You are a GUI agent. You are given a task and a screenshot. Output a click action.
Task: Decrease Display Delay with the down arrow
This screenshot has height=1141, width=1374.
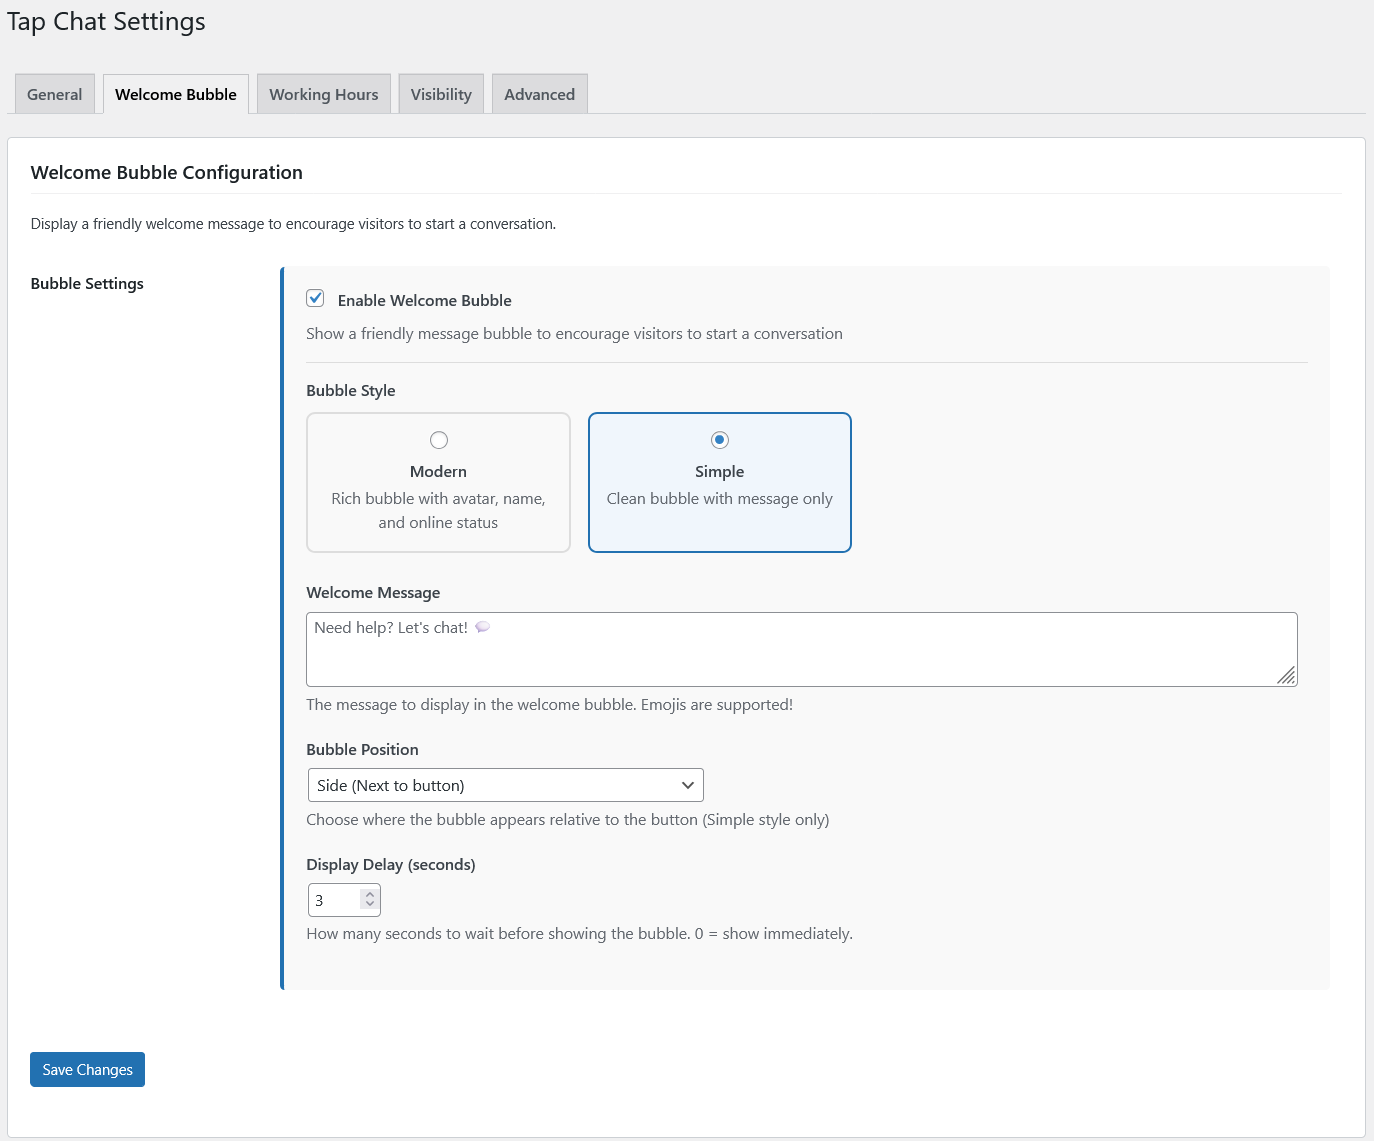(x=370, y=906)
